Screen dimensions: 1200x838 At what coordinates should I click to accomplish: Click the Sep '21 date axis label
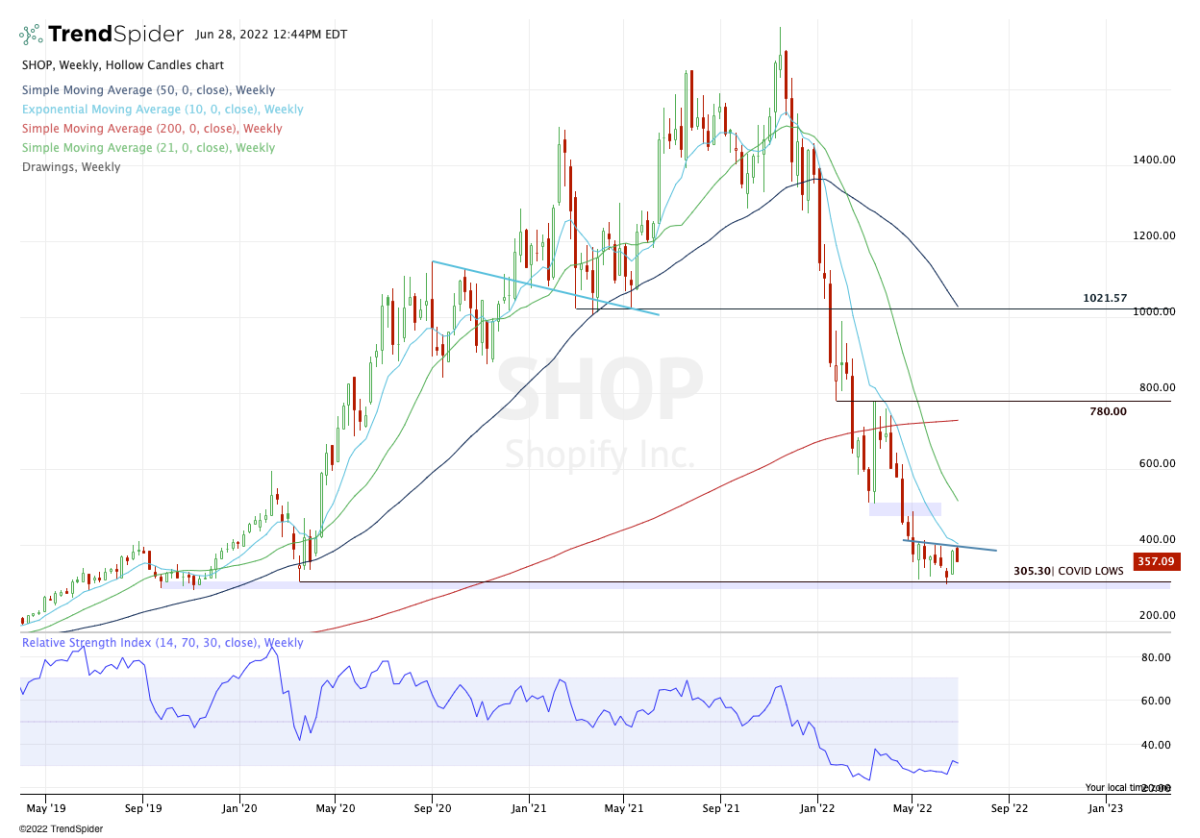pyautogui.click(x=720, y=806)
